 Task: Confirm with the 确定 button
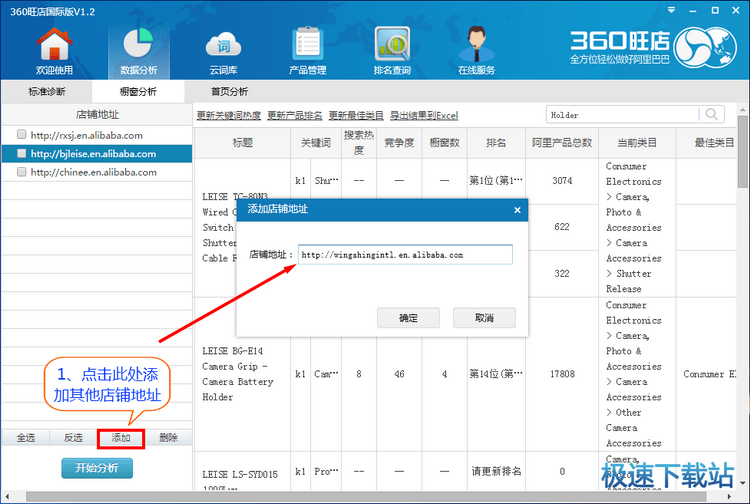coord(408,318)
